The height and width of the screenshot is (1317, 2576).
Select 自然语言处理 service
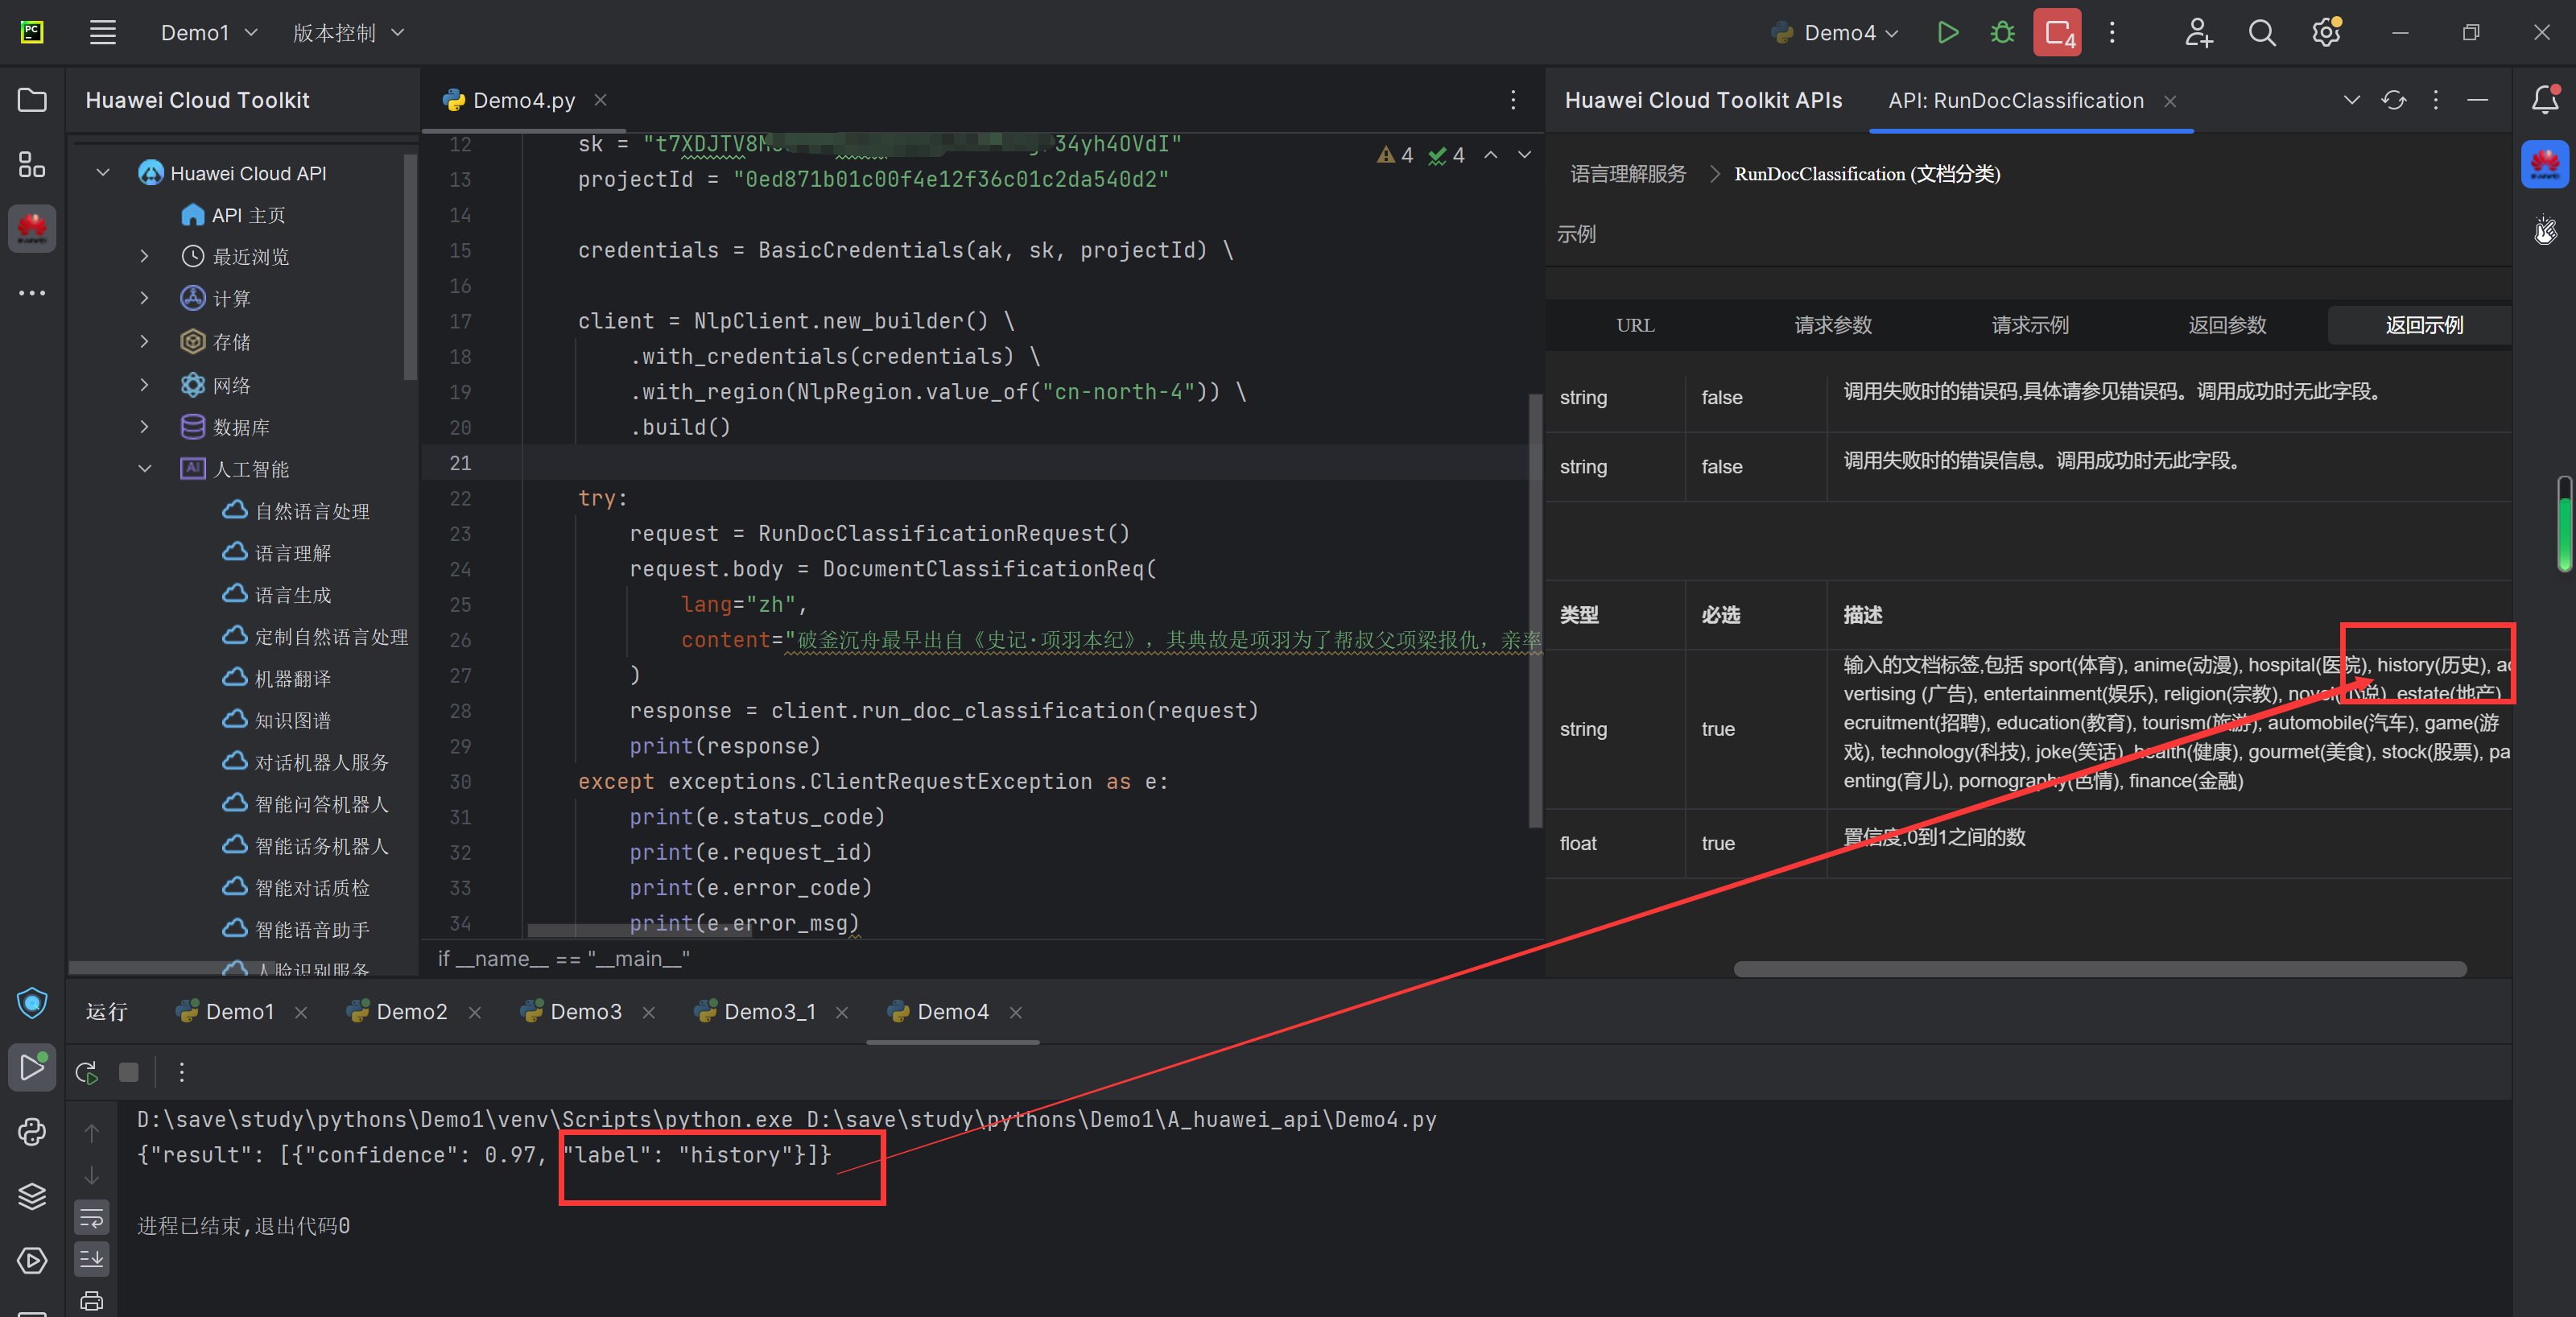click(296, 511)
